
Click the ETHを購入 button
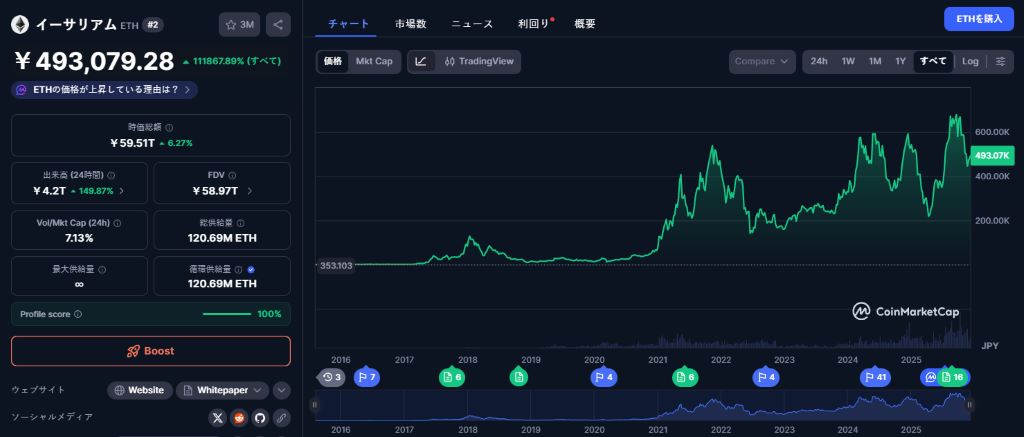point(978,19)
